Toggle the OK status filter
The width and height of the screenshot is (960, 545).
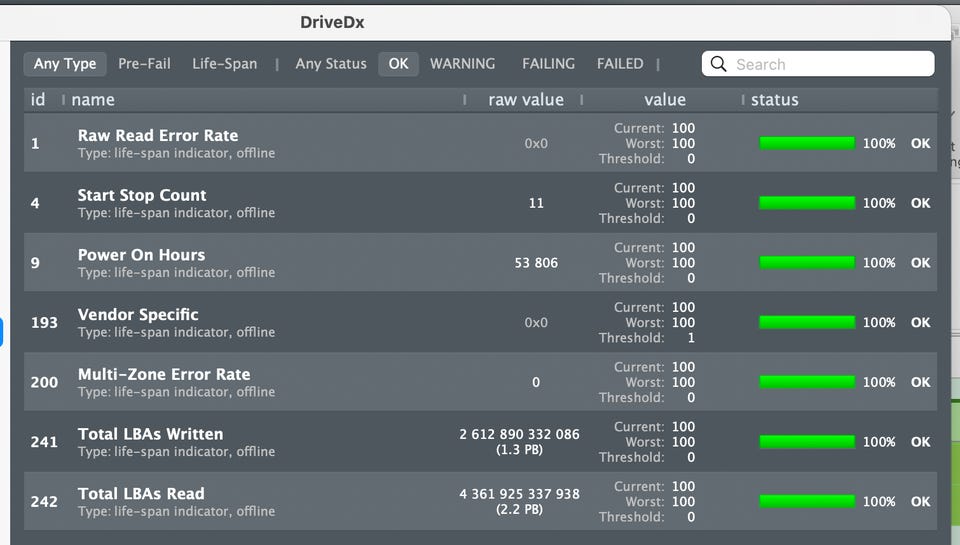coord(399,64)
